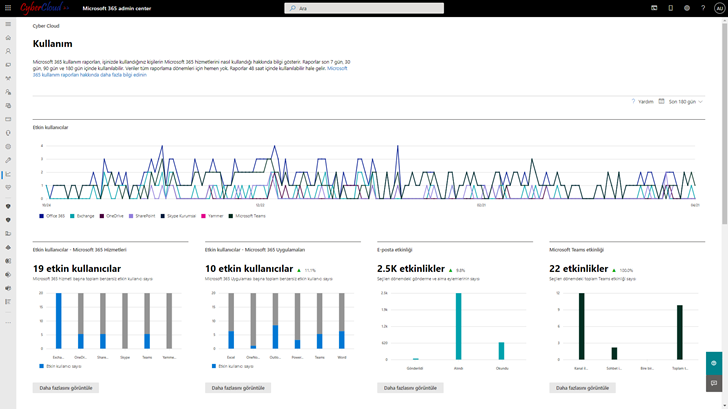Open the Support headset icon
Screen dimensions: 728x409
pos(8,133)
